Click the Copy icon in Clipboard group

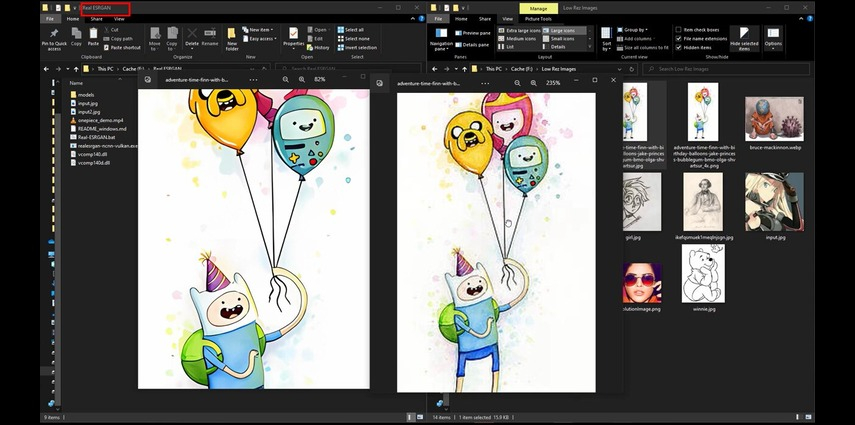point(76,34)
